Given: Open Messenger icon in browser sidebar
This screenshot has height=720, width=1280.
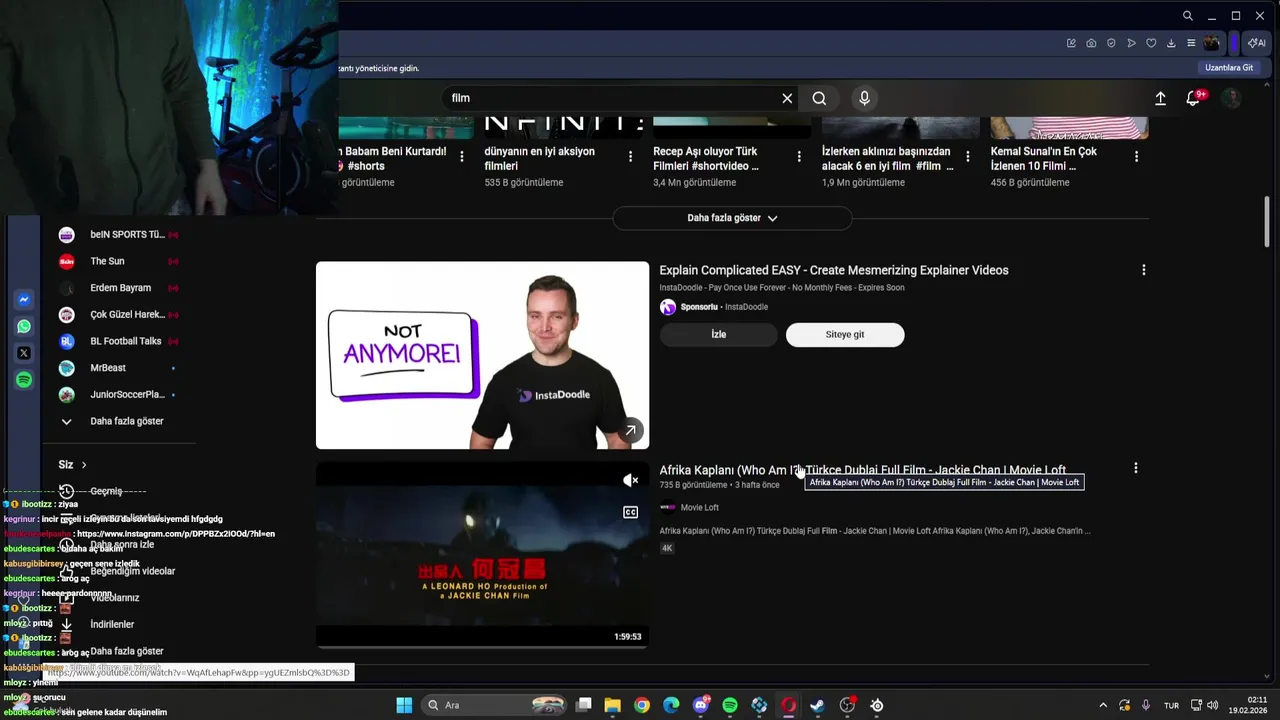Looking at the screenshot, I should pyautogui.click(x=24, y=300).
